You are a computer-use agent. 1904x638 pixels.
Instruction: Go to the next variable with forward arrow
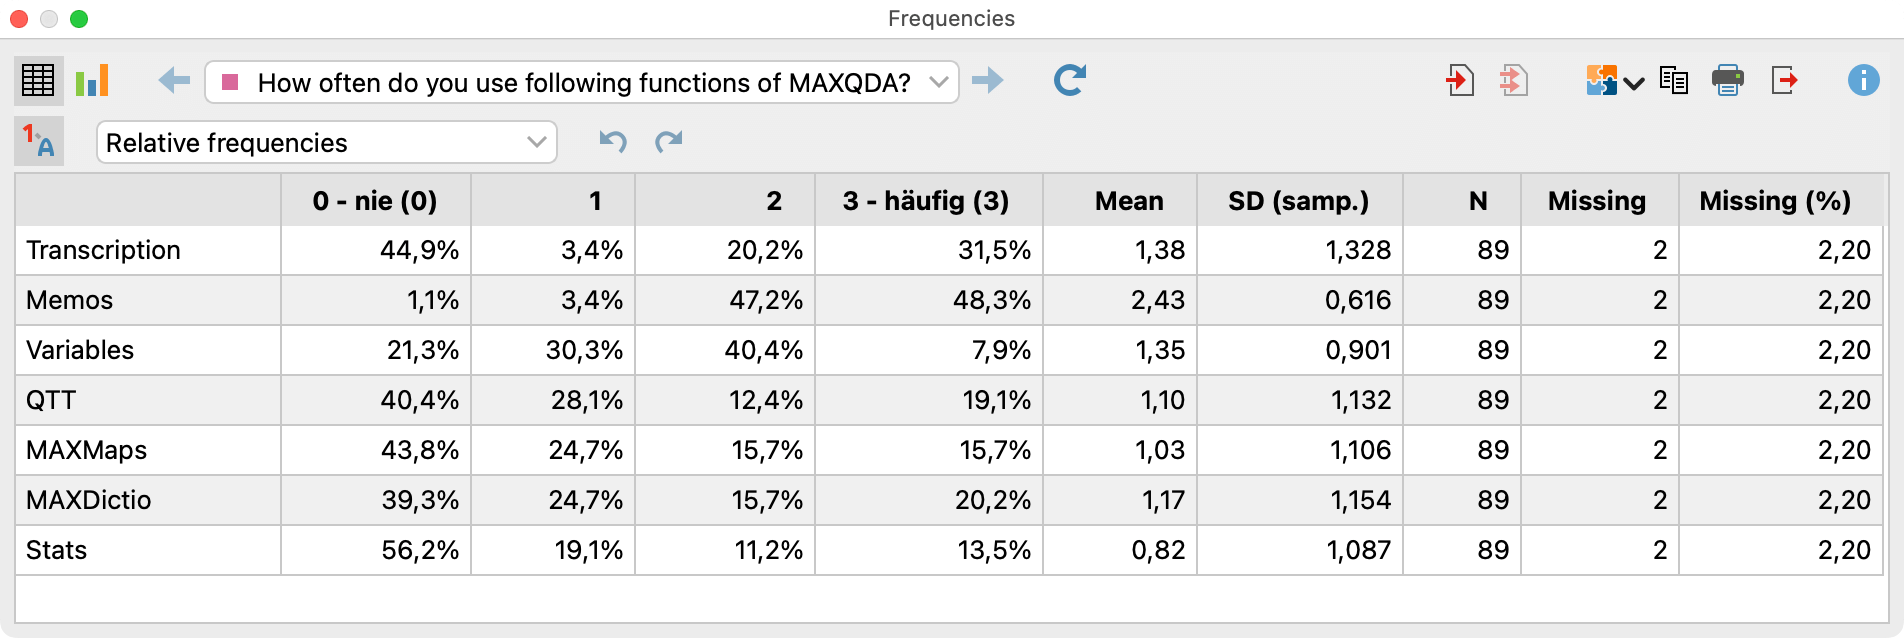(x=988, y=80)
